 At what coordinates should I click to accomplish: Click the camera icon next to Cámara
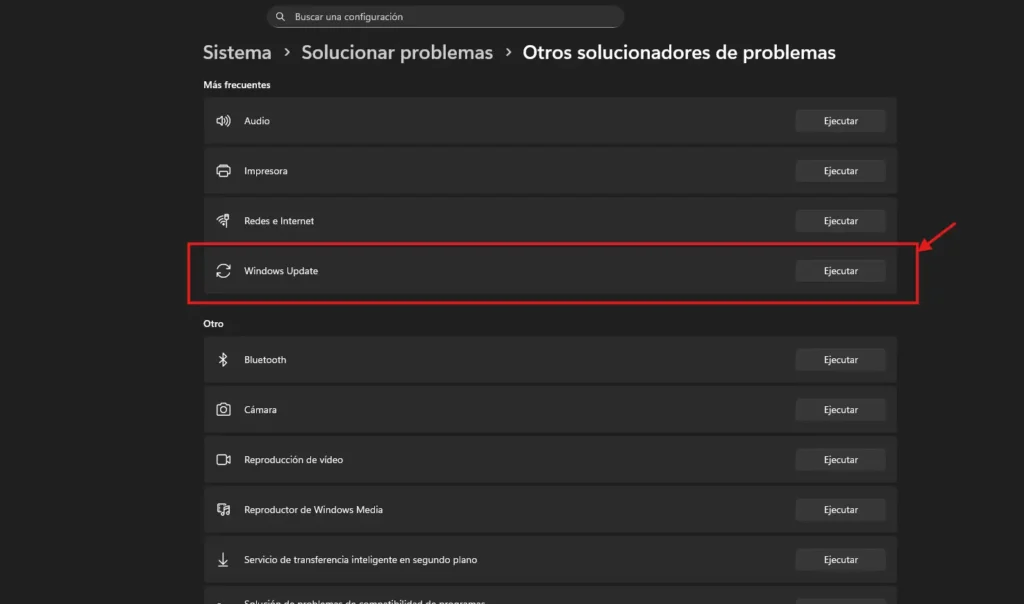pos(223,409)
